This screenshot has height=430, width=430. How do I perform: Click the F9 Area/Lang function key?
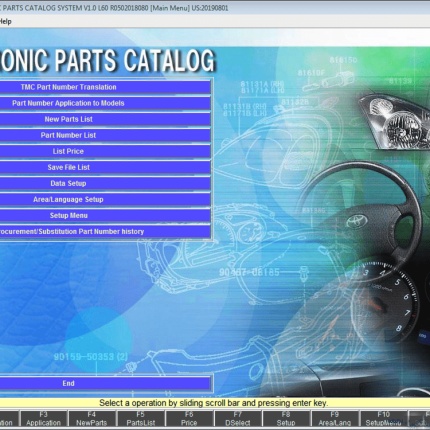[335, 419]
